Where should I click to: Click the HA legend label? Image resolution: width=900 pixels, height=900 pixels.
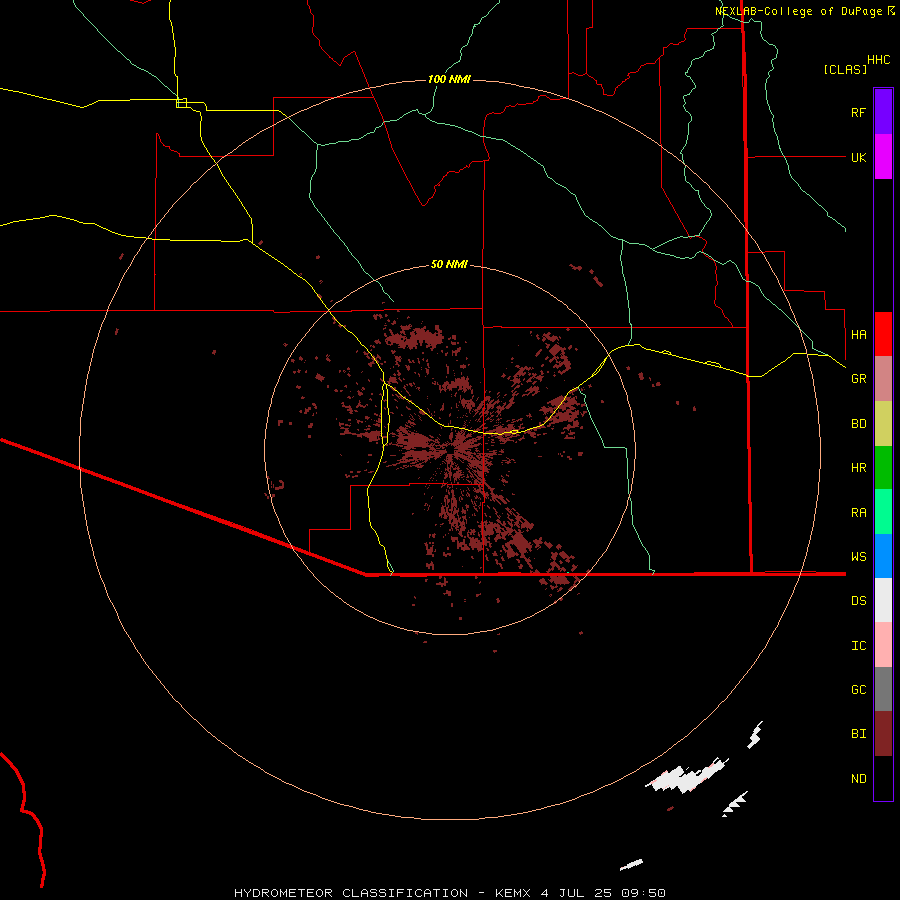pyautogui.click(x=858, y=335)
